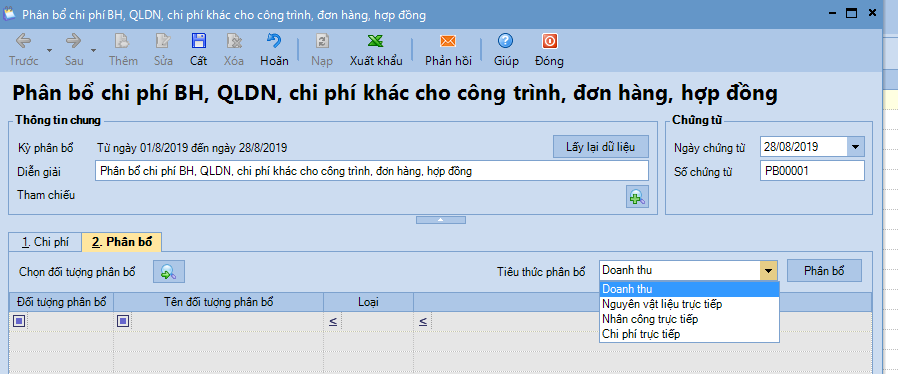Viewport: 898px width, 374px height.
Task: Save with the Cất floppy disk icon
Action: pyautogui.click(x=199, y=41)
